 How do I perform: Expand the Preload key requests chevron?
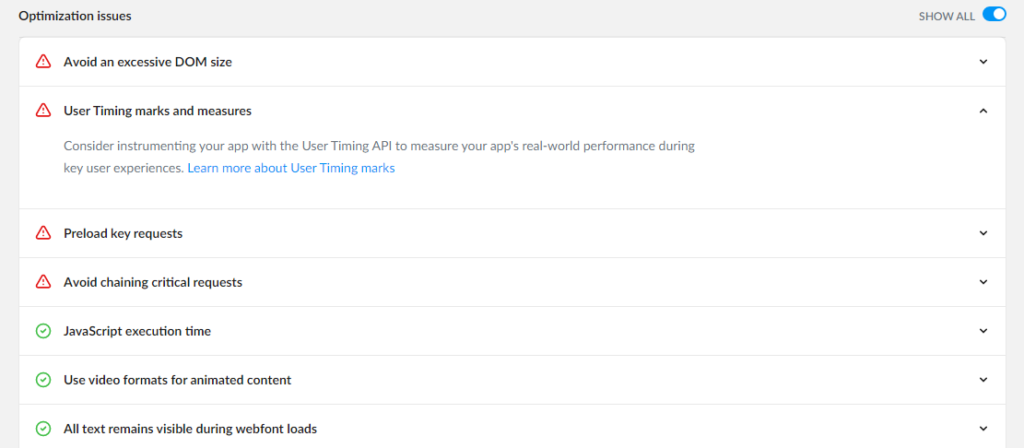tap(984, 233)
